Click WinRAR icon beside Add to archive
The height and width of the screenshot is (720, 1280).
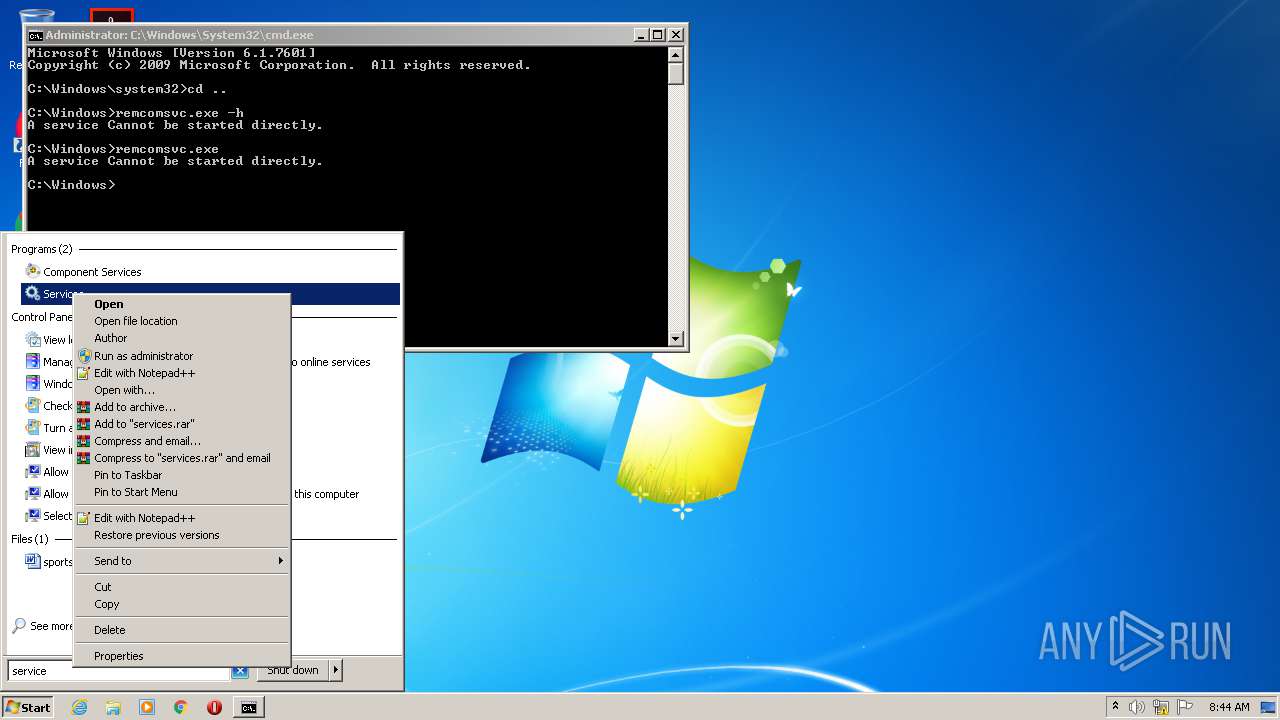coord(84,407)
